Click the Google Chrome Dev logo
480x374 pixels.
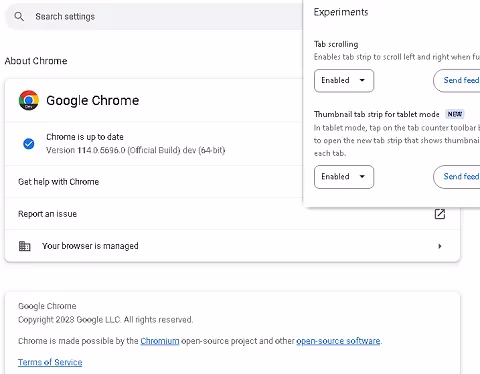[x=29, y=100]
